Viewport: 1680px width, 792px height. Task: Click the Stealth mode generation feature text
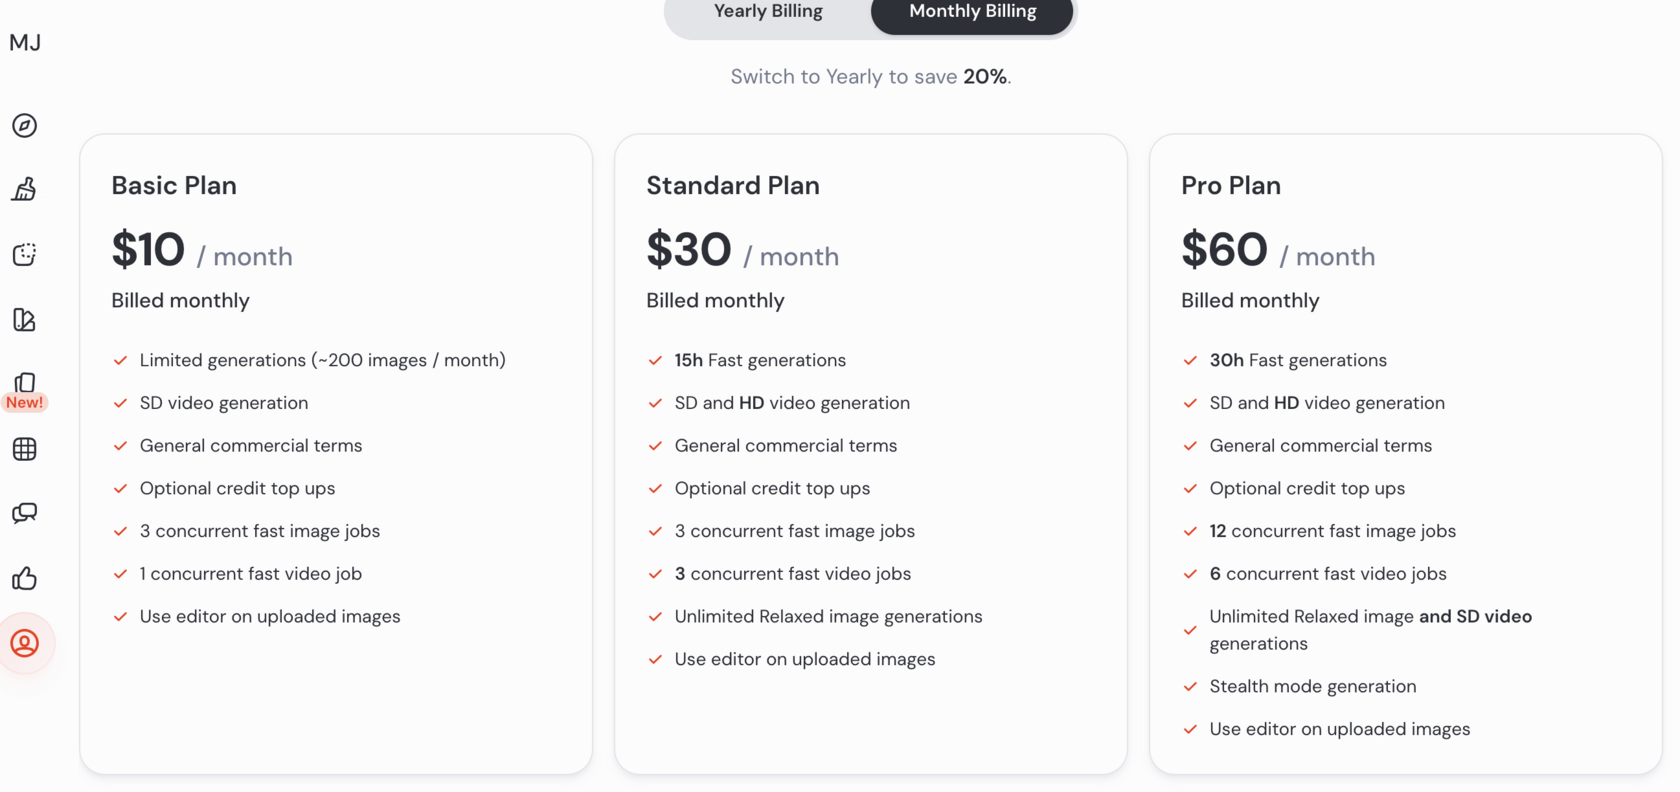[x=1312, y=686]
